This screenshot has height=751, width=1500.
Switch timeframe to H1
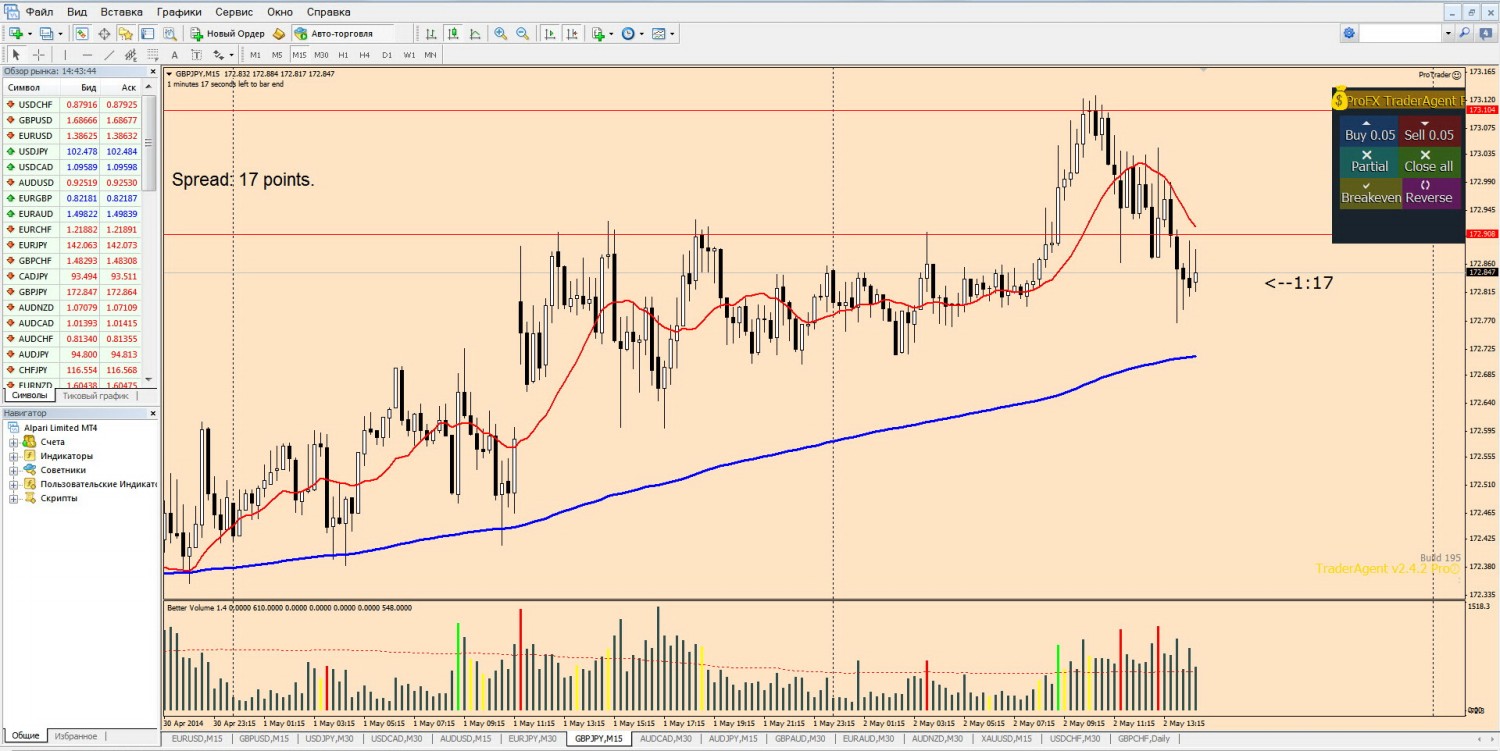click(343, 55)
